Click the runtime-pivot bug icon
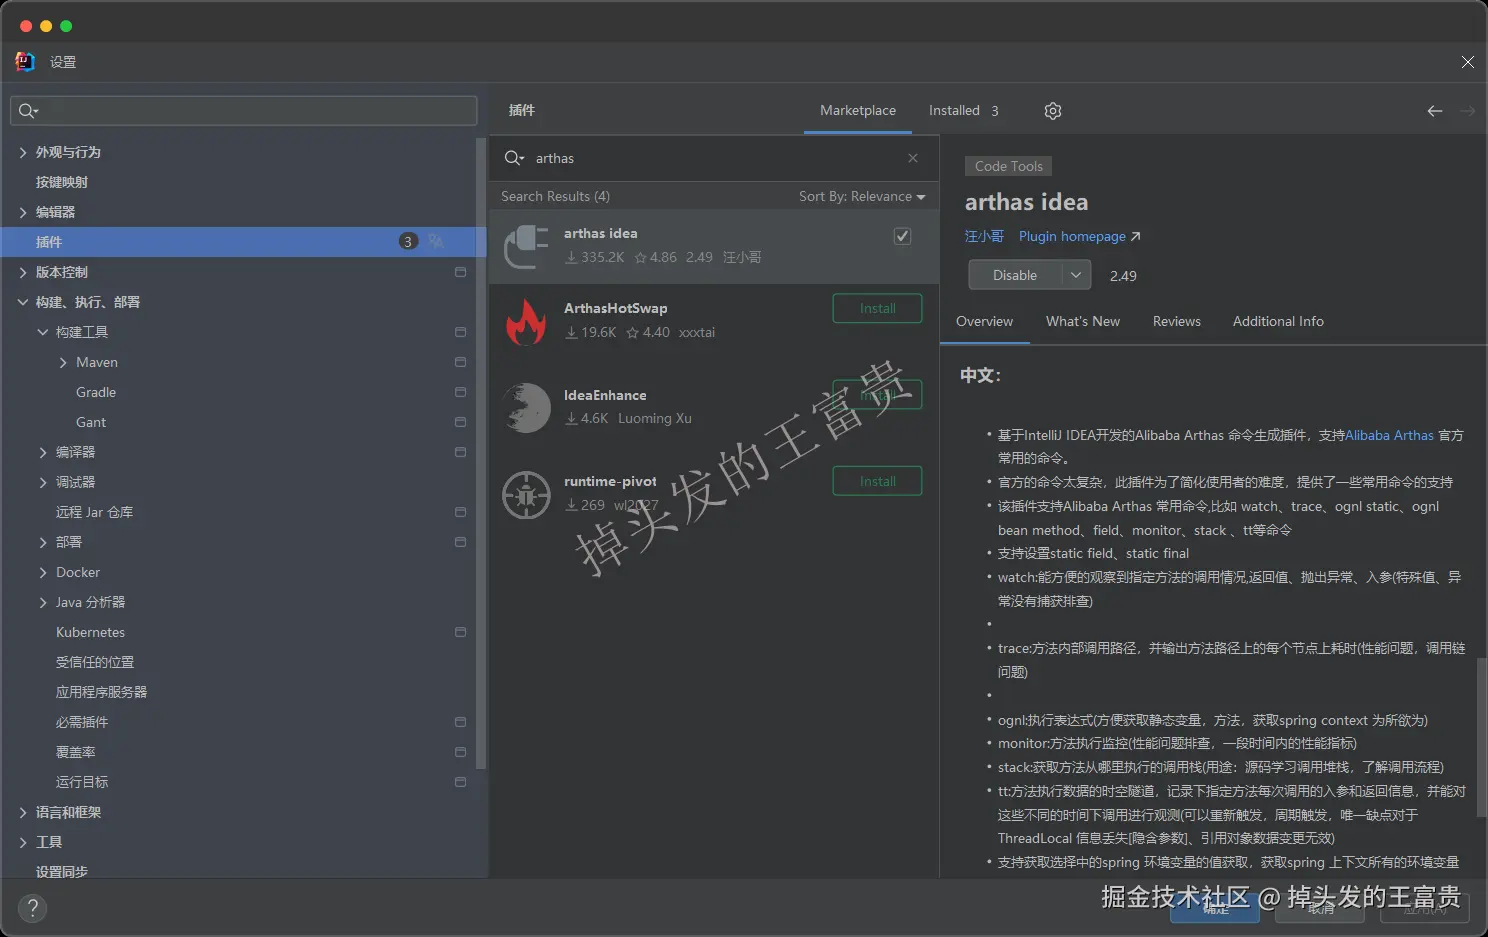 526,494
